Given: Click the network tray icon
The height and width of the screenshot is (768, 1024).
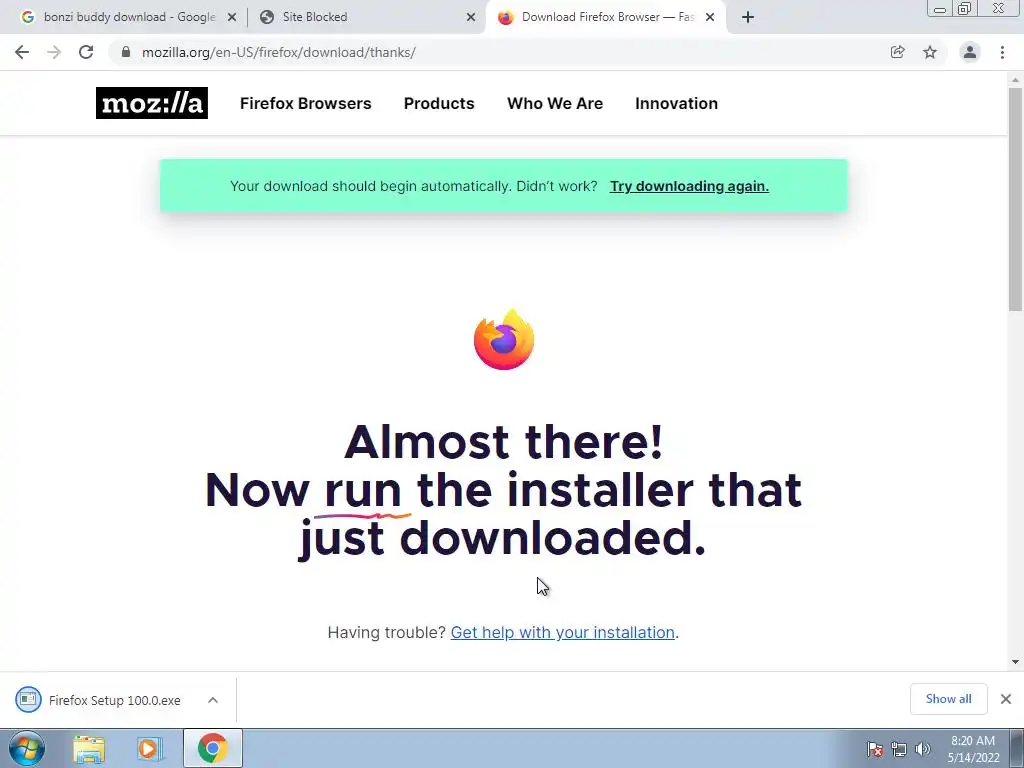Looking at the screenshot, I should pos(899,749).
